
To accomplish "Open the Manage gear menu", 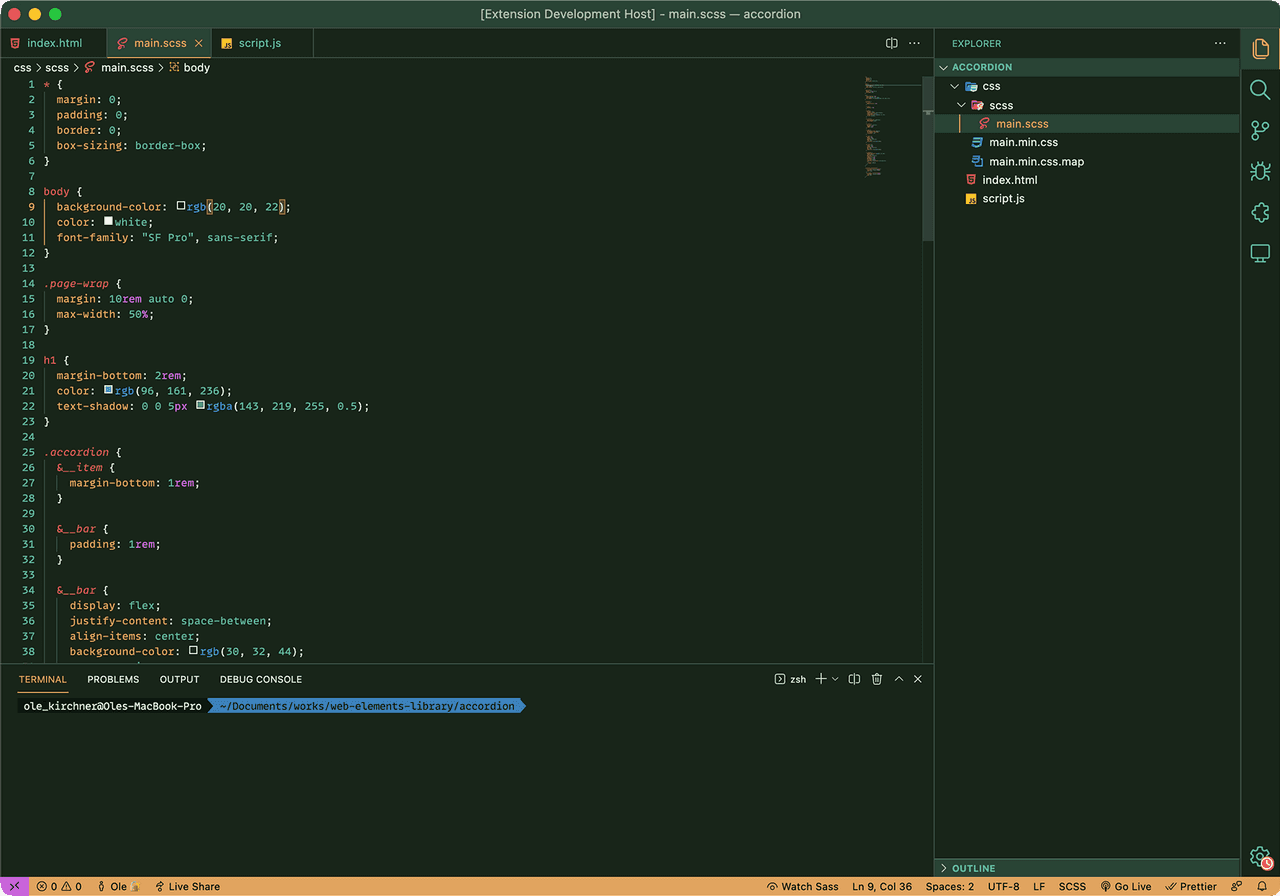I will pyautogui.click(x=1259, y=857).
